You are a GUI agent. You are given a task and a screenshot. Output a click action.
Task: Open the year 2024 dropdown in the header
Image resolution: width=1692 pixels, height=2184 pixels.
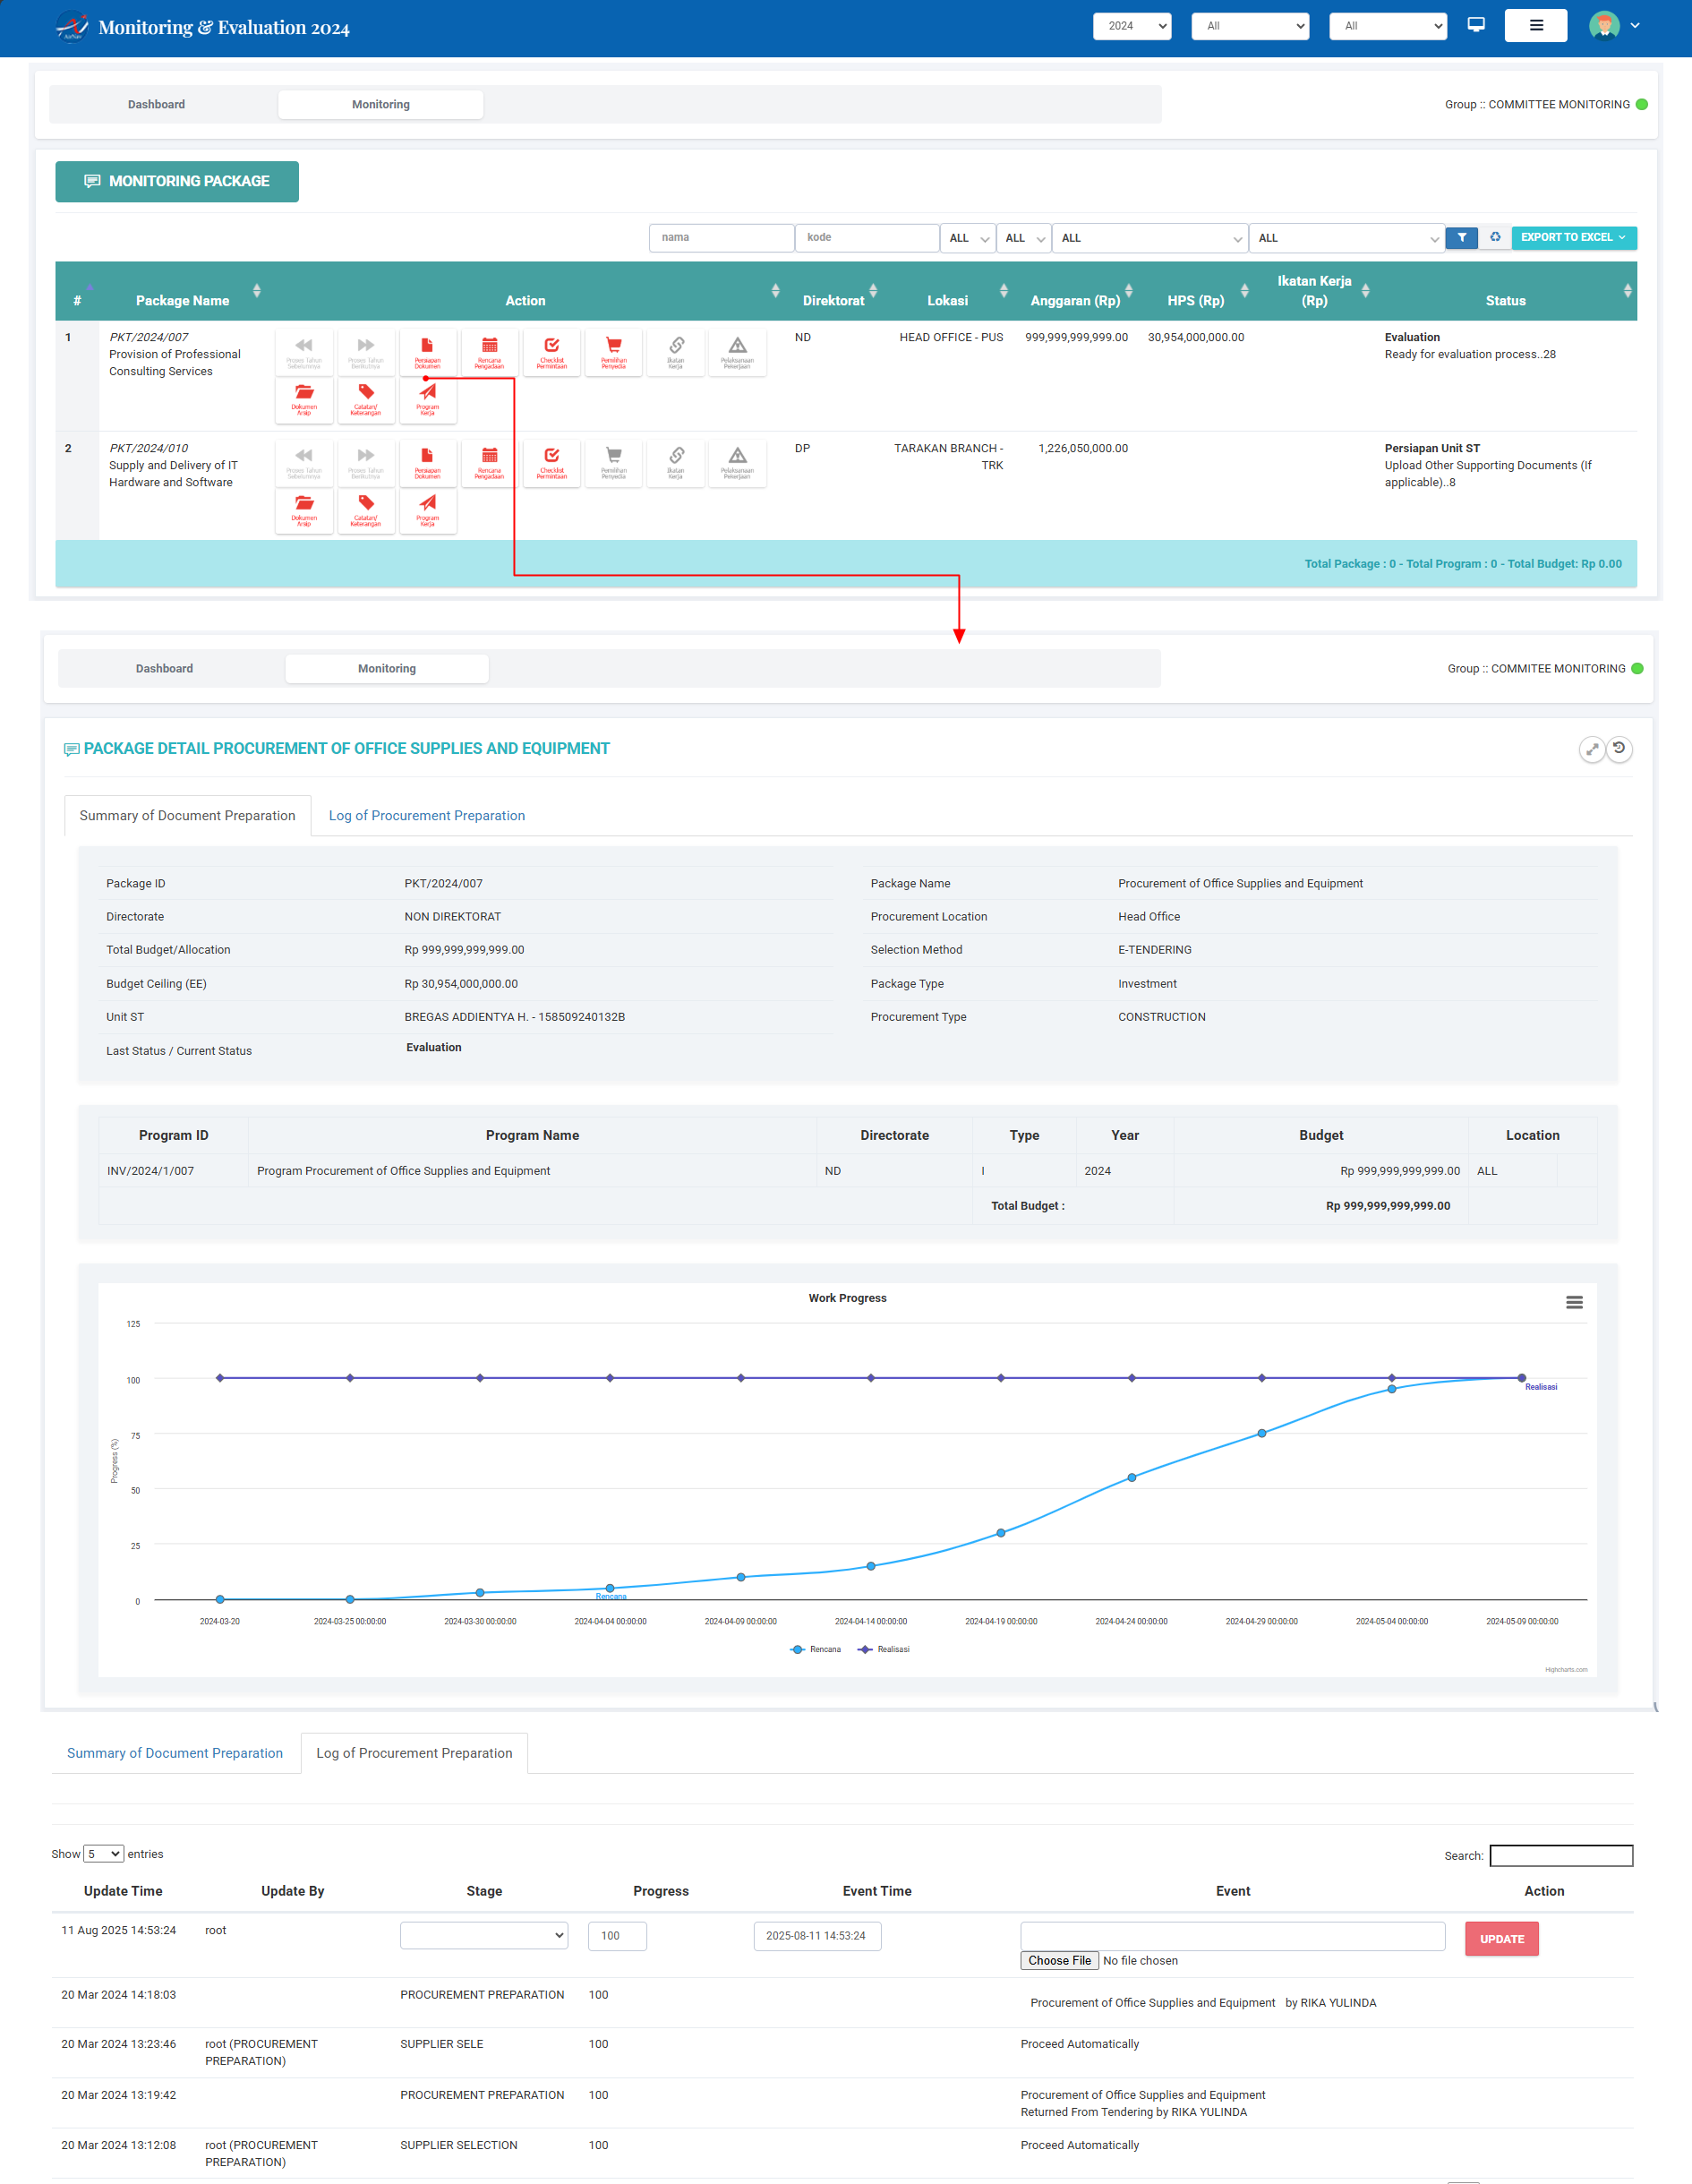pos(1131,25)
